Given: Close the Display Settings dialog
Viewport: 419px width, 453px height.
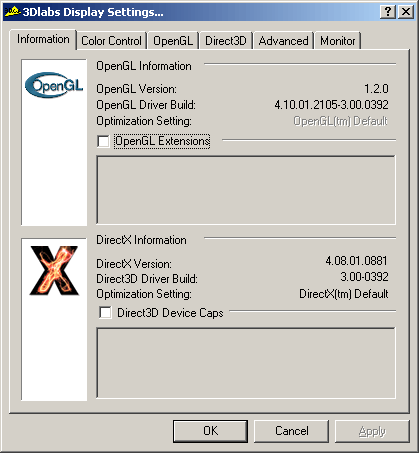Looking at the screenshot, I should 406,12.
